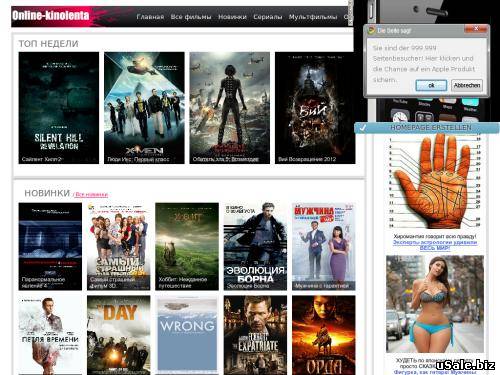This screenshot has width=500, height=375.
Task: Open the X-Men First Class poster
Action: coord(144,108)
